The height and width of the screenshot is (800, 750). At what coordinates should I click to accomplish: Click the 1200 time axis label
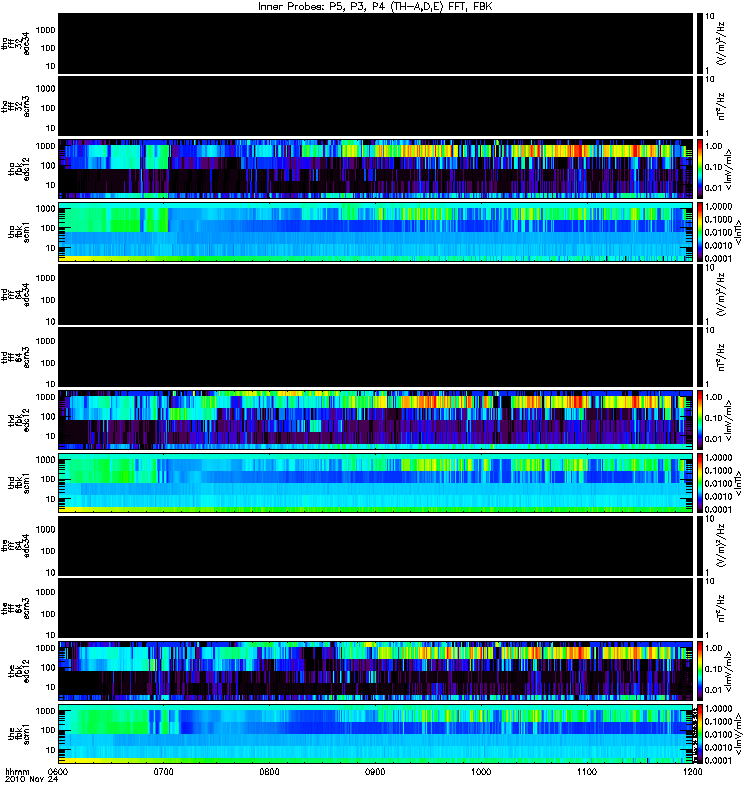click(x=692, y=772)
